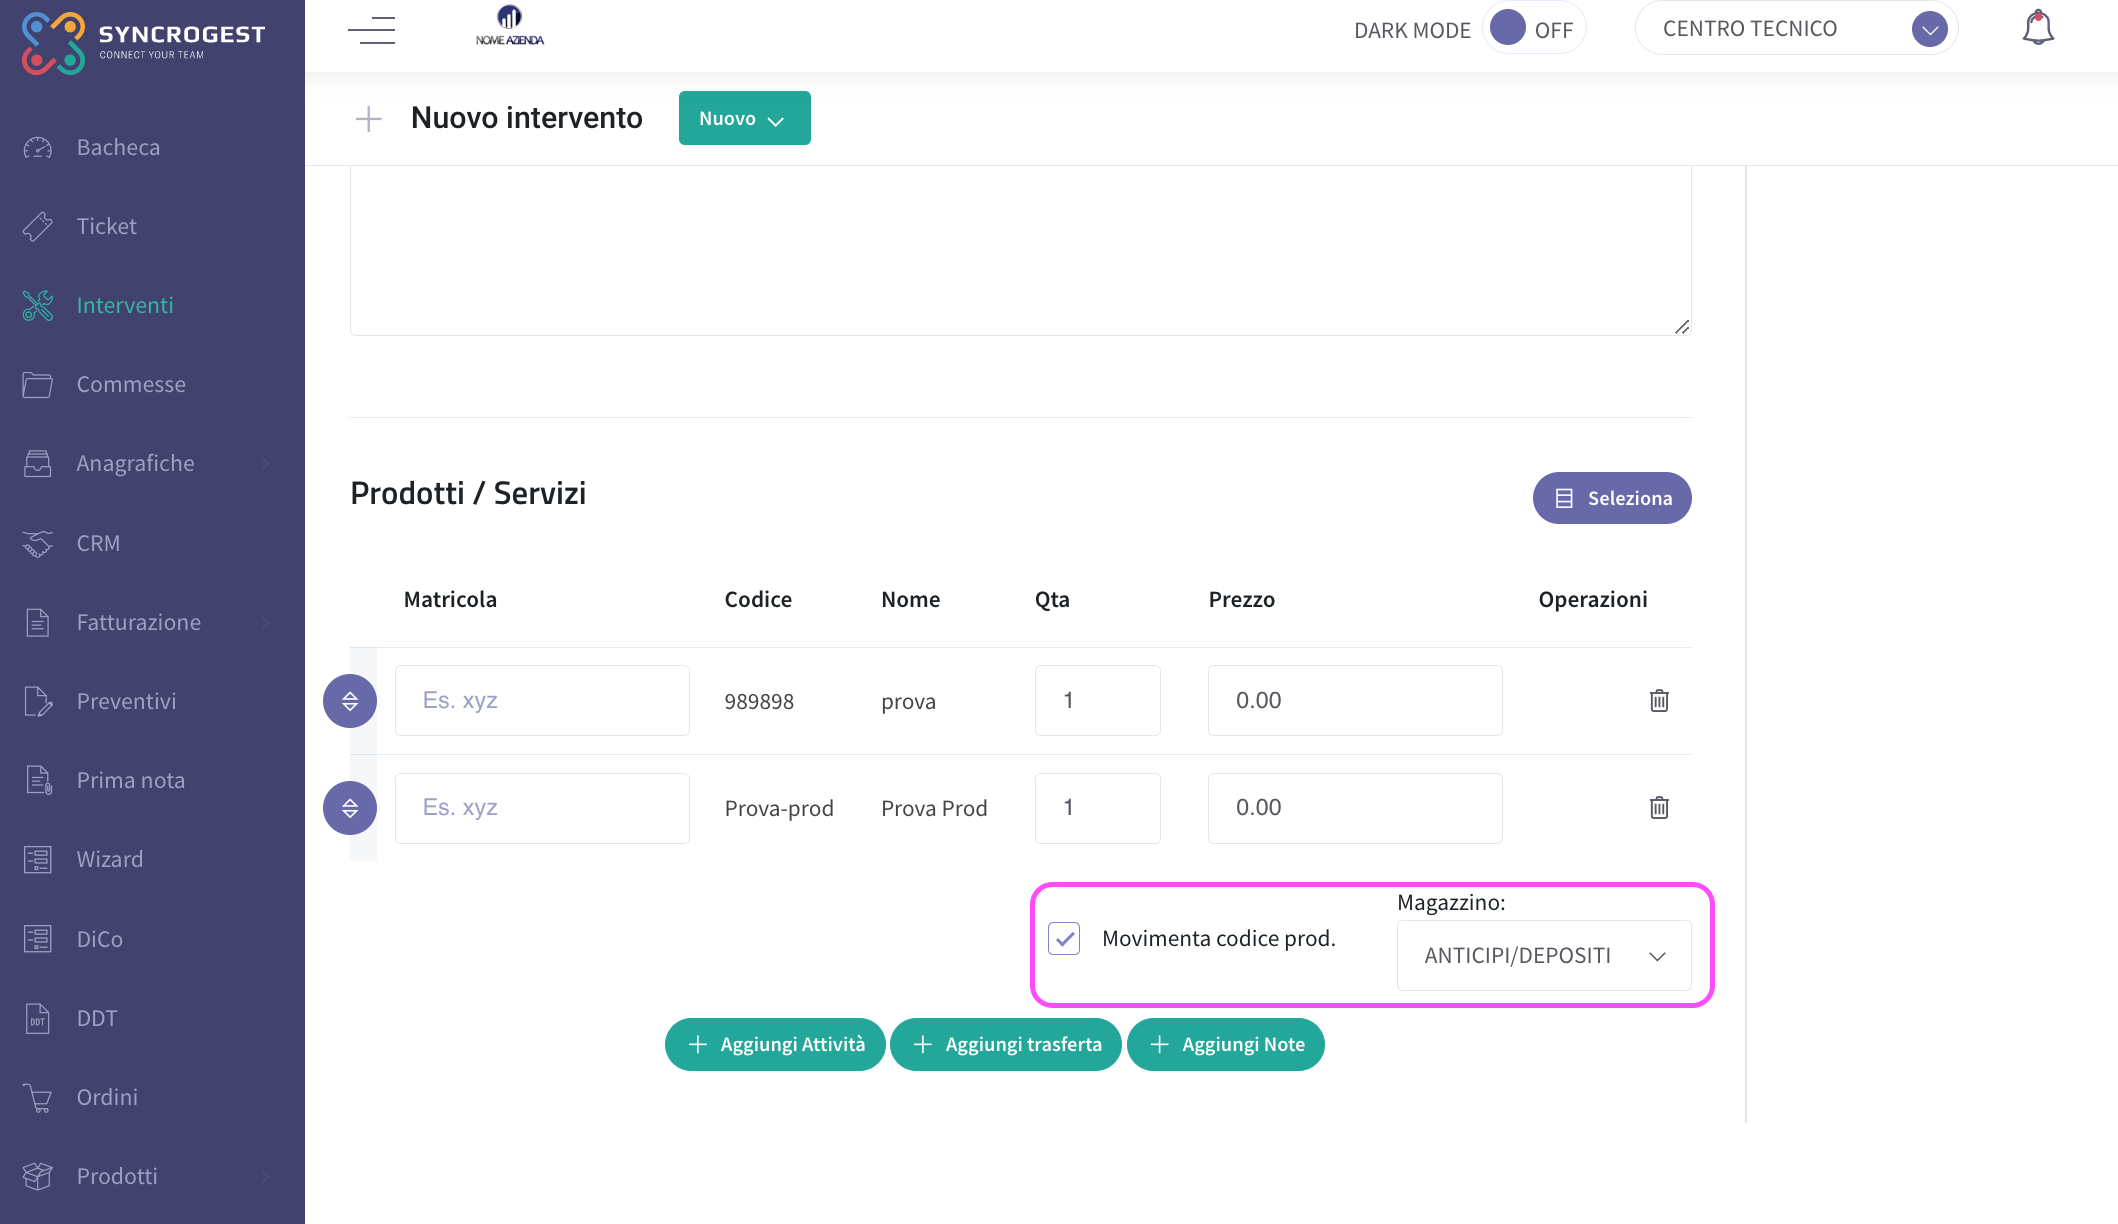Uncheck Movimenta codice prod. checkbox
2118x1224 pixels.
pyautogui.click(x=1064, y=938)
